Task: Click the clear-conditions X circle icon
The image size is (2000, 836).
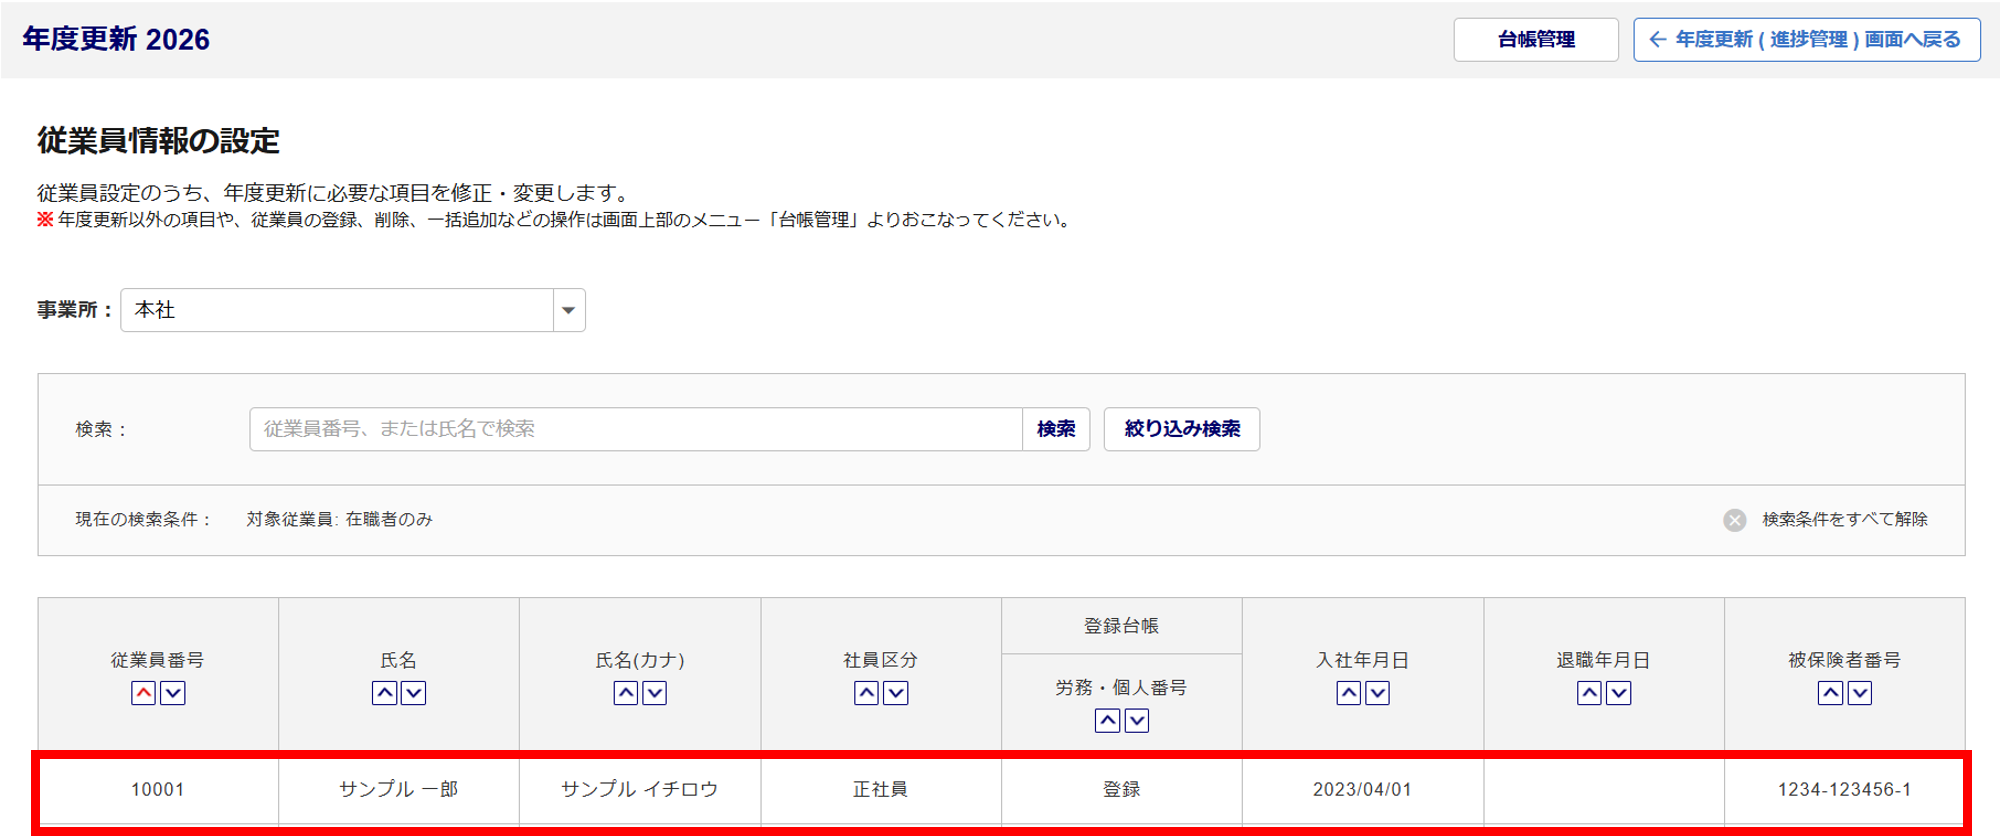Action: pos(1734,520)
